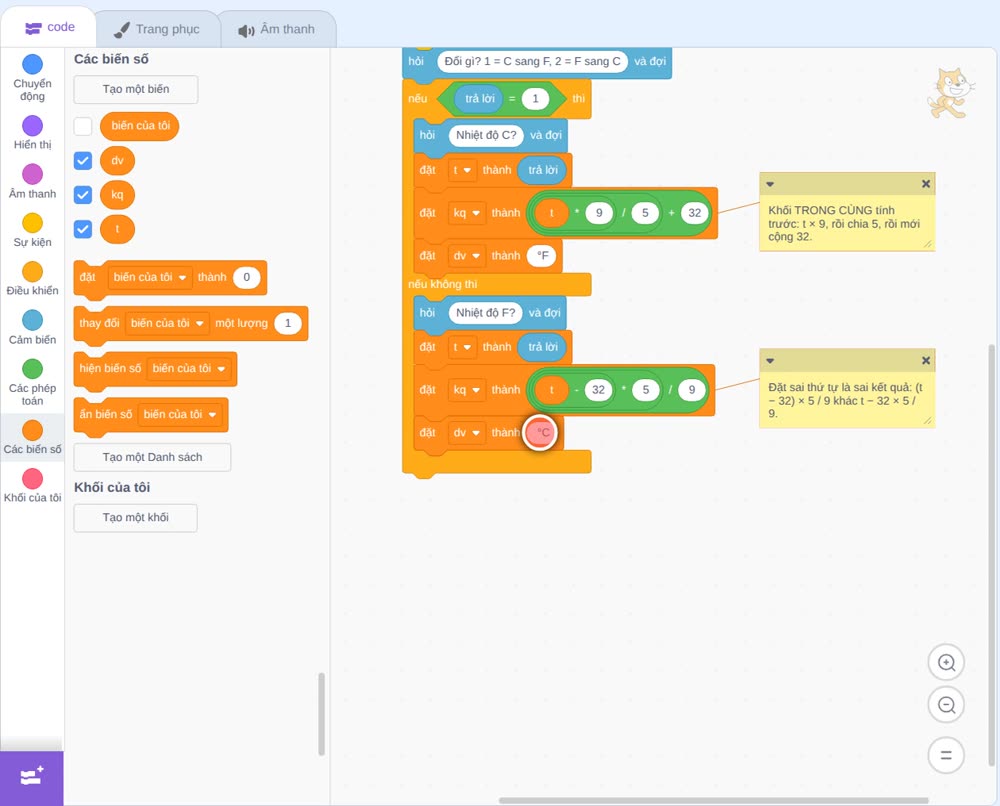Click the block palette scrollbar
Viewport: 1000px width, 806px height.
click(321, 714)
